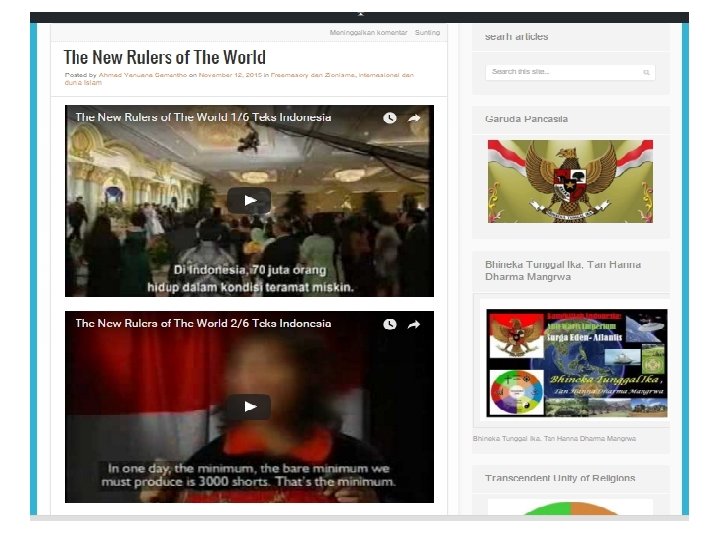
Task: Play the second video, part 2/6
Action: pos(249,406)
